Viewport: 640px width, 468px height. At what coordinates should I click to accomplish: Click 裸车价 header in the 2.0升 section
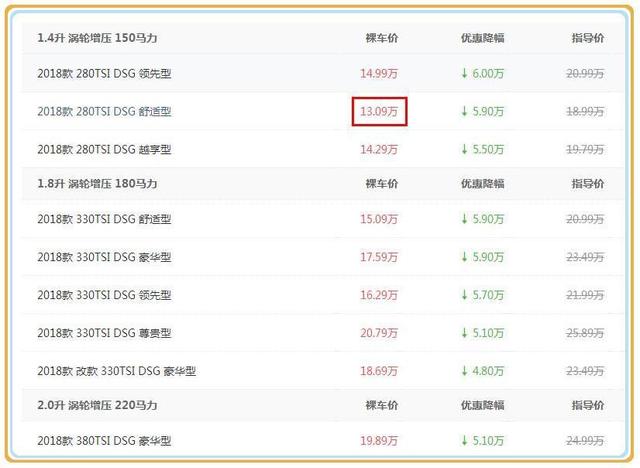pyautogui.click(x=382, y=405)
